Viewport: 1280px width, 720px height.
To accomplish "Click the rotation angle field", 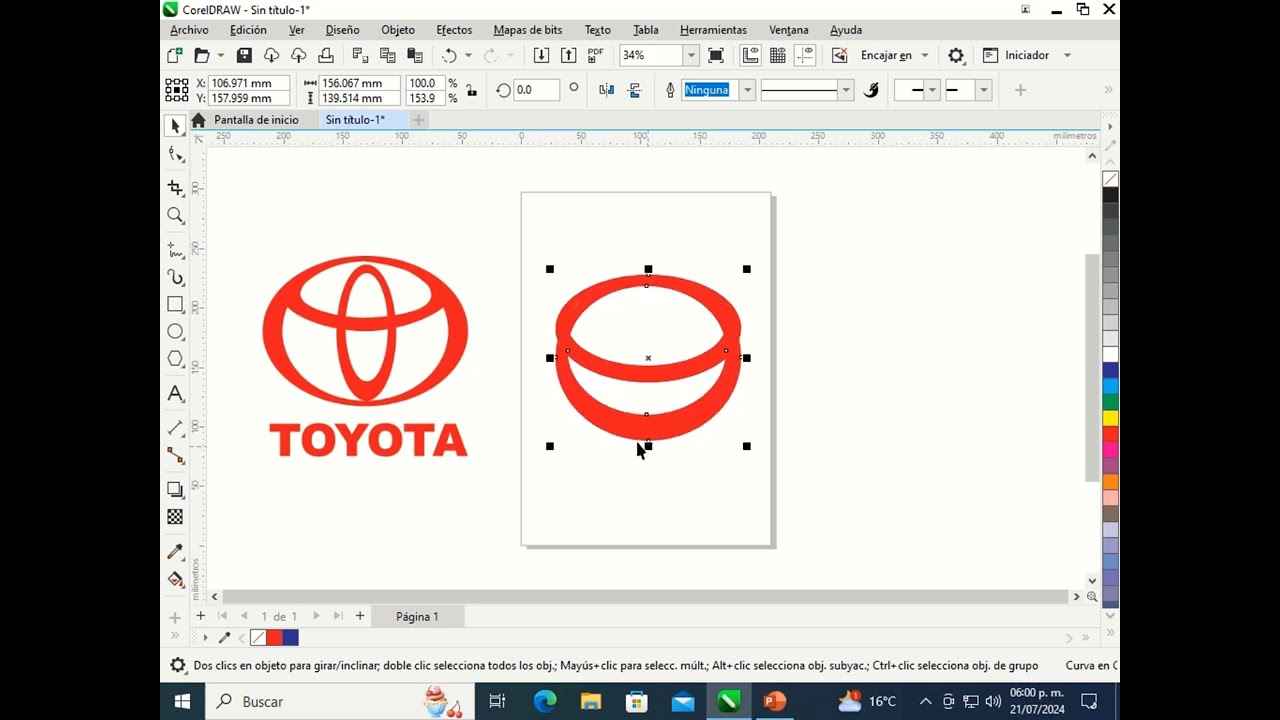I will [x=537, y=90].
